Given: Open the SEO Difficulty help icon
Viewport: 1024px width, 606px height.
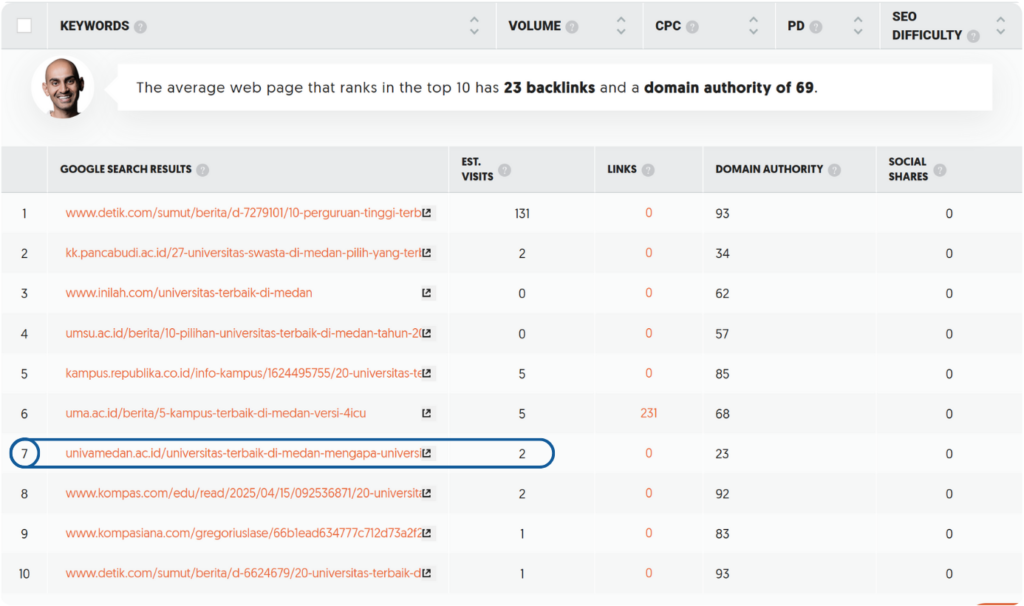Looking at the screenshot, I should coord(973,36).
